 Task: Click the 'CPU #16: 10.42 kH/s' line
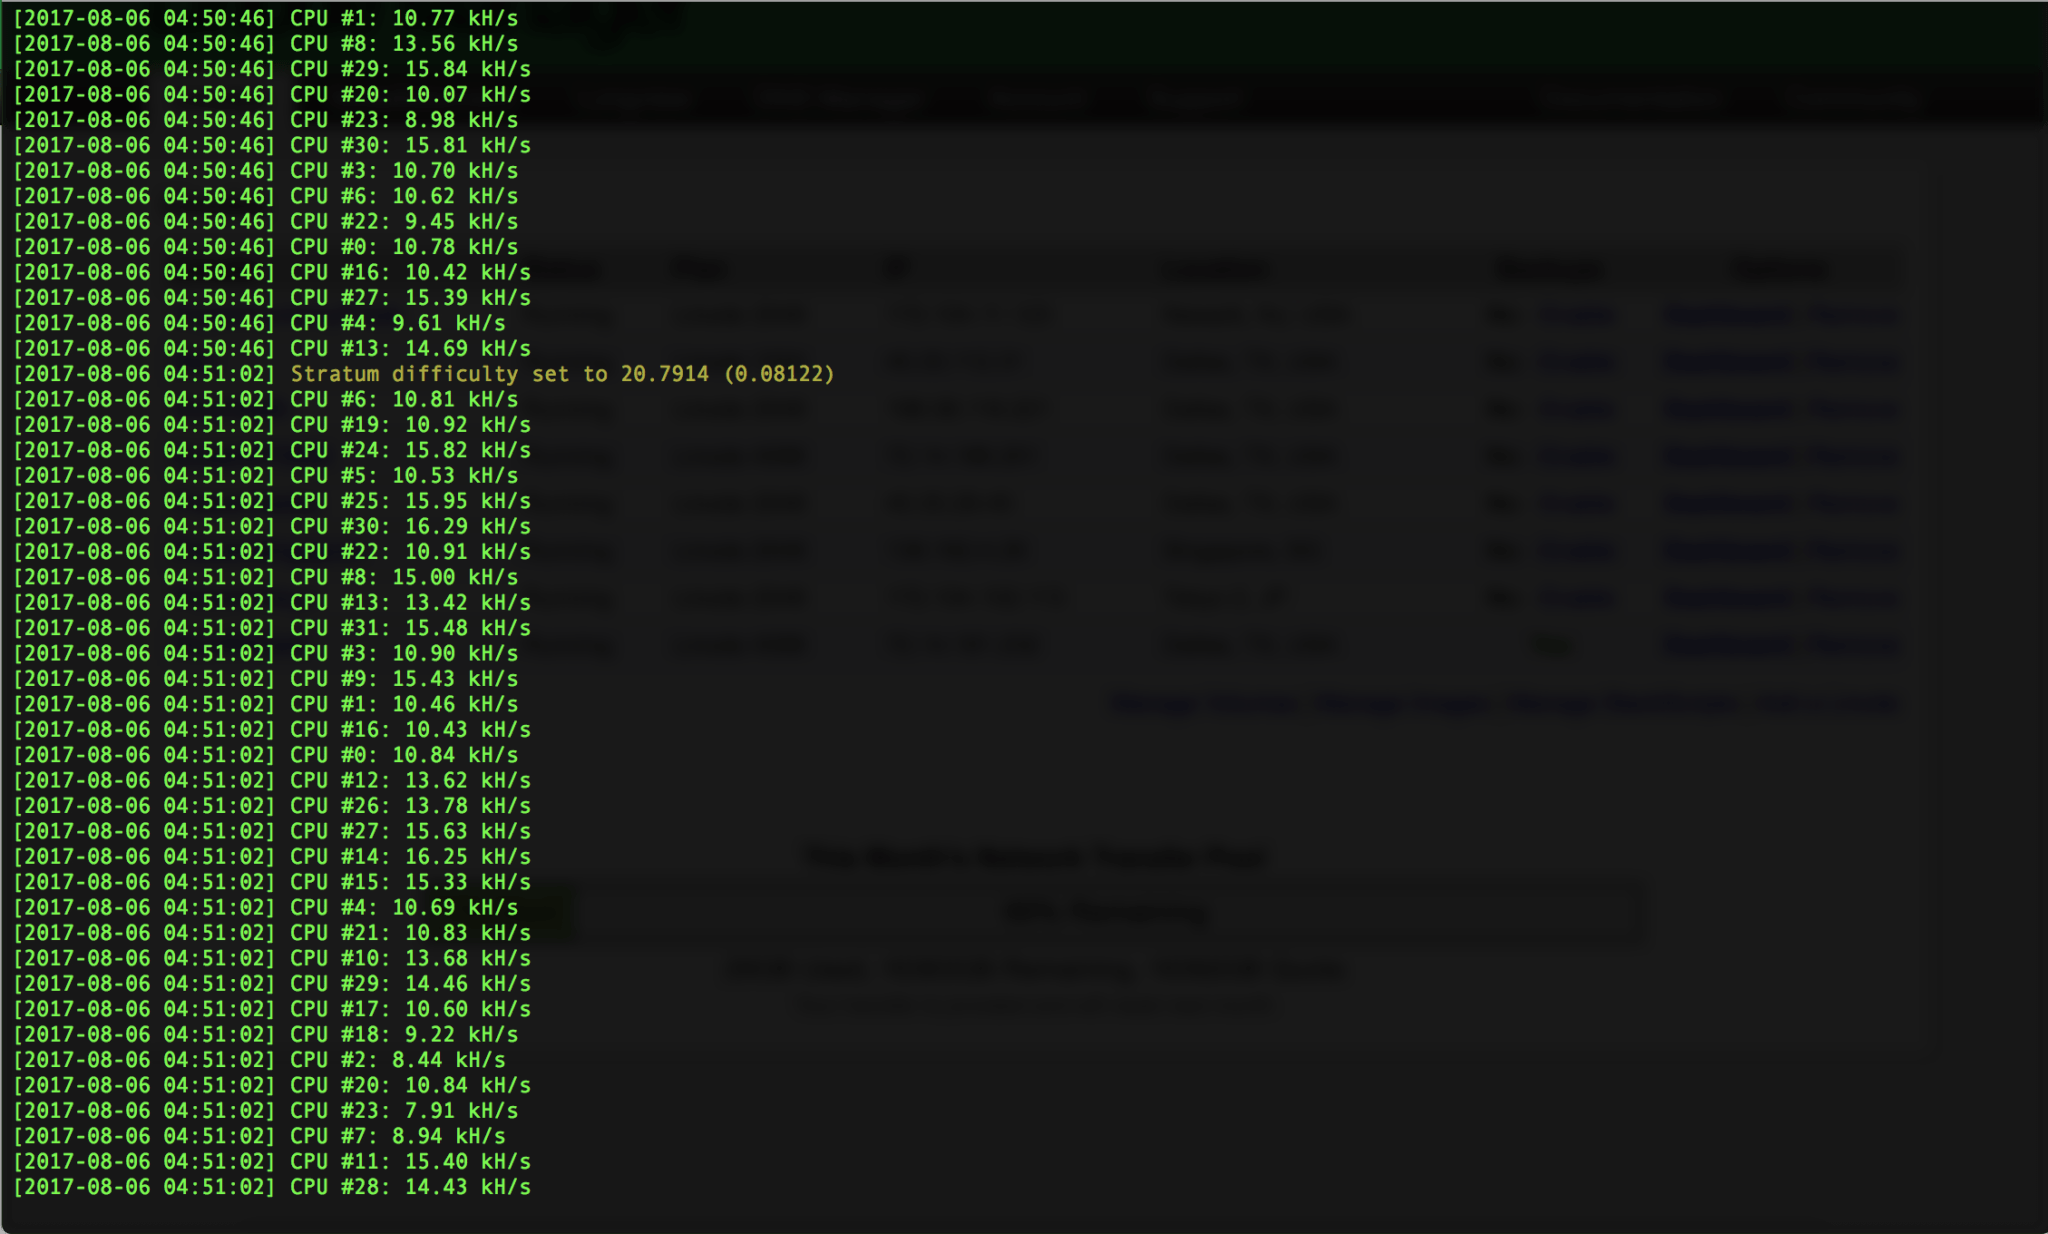pyautogui.click(x=271, y=272)
